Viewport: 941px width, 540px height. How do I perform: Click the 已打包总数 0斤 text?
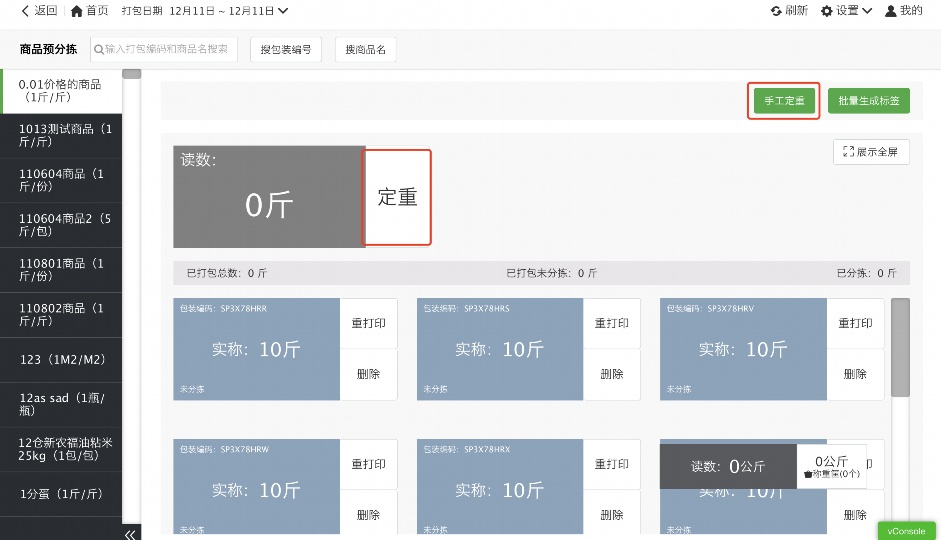tap(226, 274)
